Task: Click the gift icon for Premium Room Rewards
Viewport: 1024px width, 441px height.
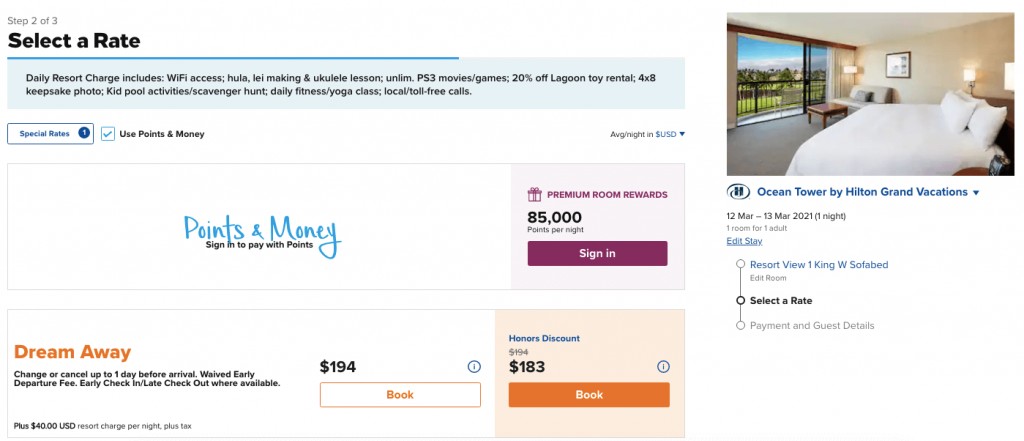Action: 534,195
